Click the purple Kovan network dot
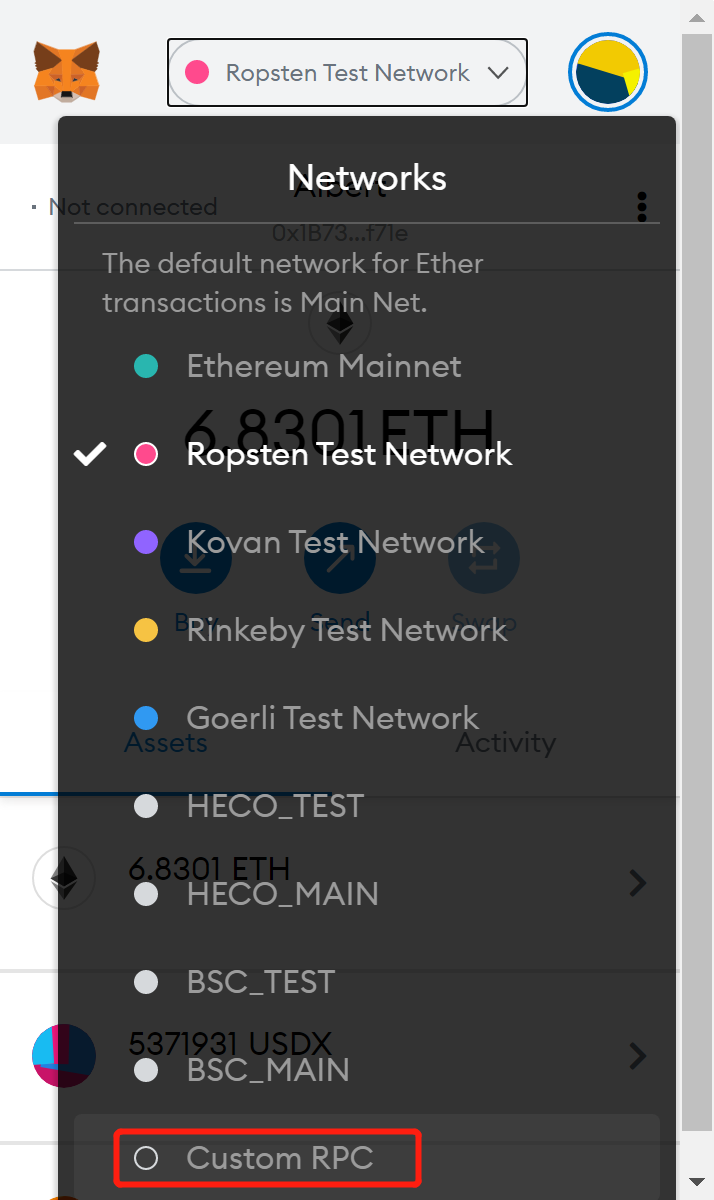This screenshot has height=1200, width=714. (146, 542)
